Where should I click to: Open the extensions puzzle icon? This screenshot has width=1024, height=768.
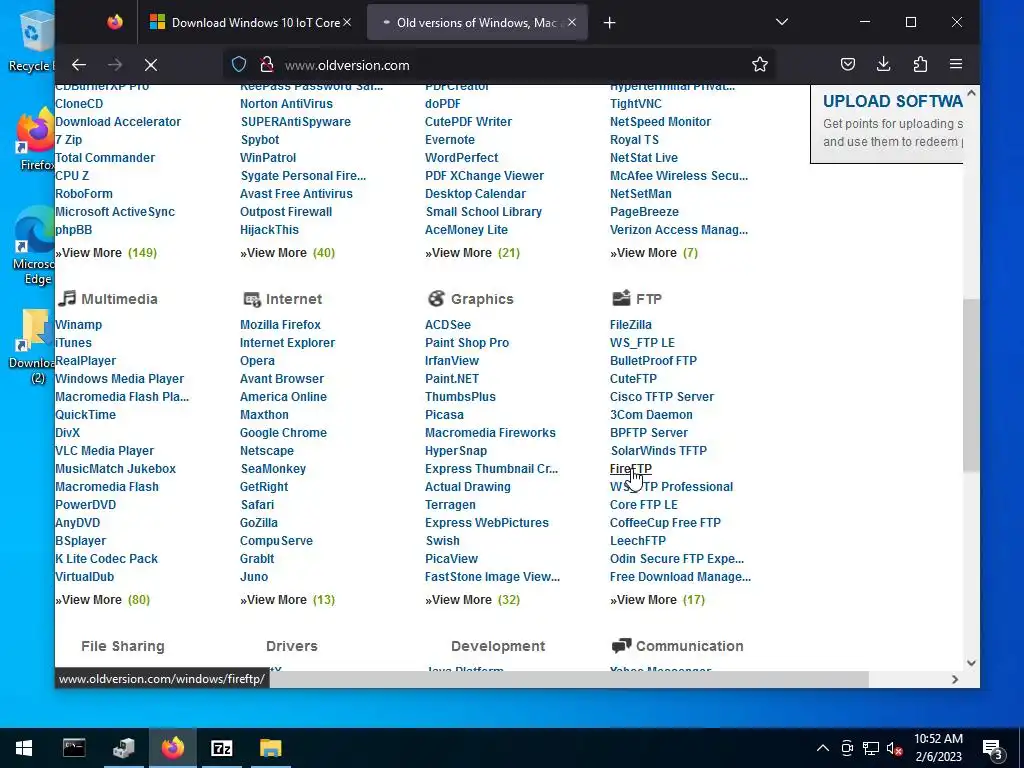[920, 64]
